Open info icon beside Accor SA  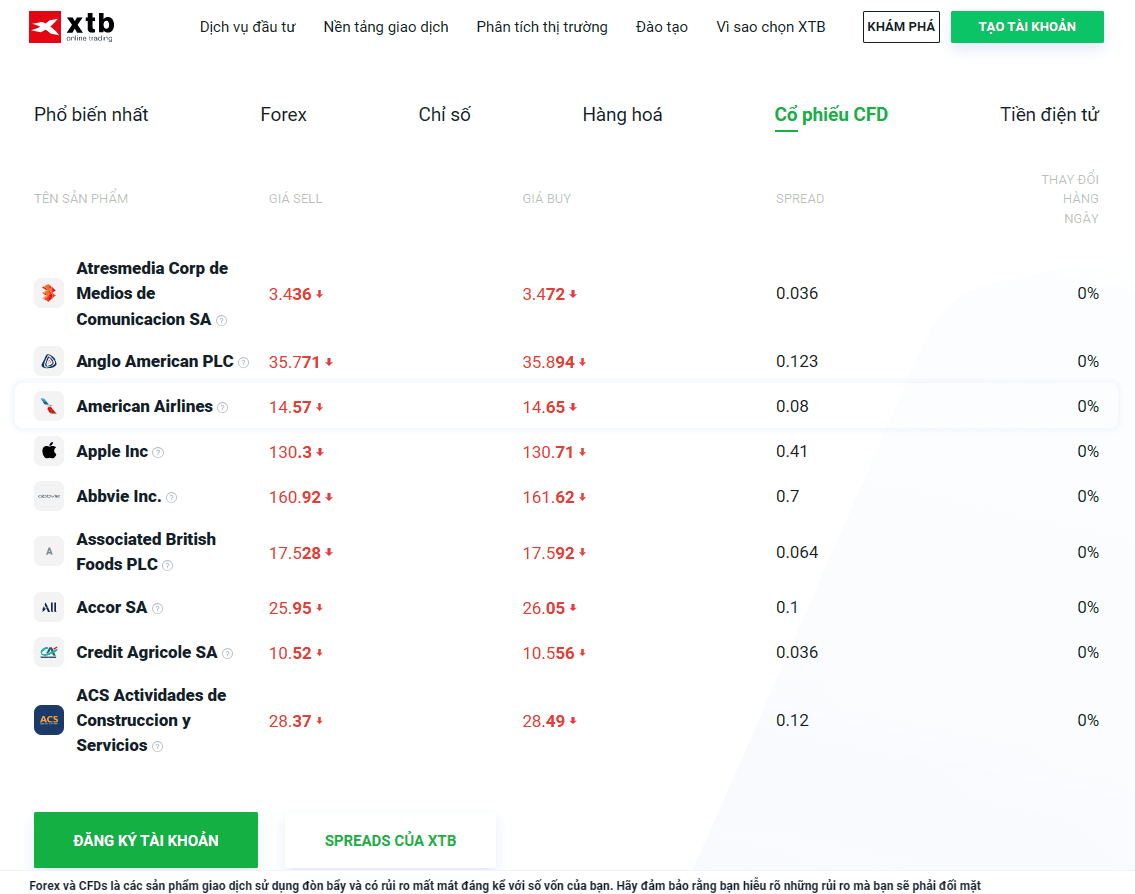pyautogui.click(x=157, y=609)
